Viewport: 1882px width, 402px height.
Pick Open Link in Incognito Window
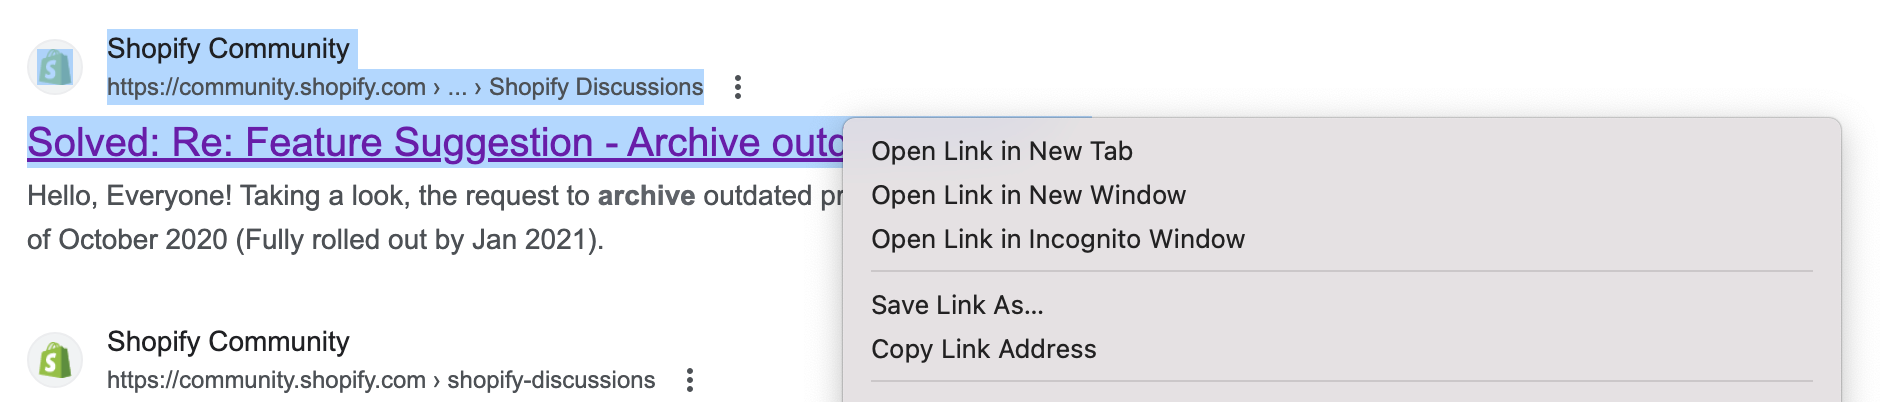click(1057, 239)
